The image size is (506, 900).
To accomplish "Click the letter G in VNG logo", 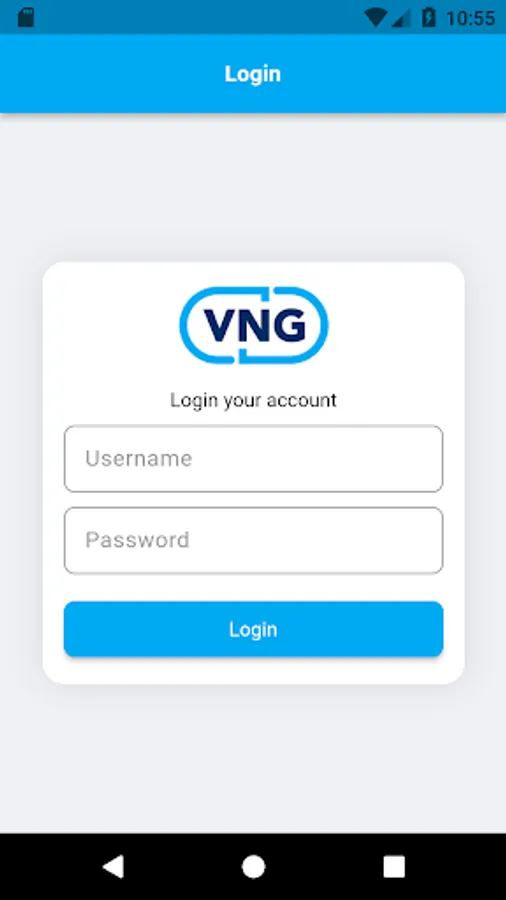I will tap(289, 325).
